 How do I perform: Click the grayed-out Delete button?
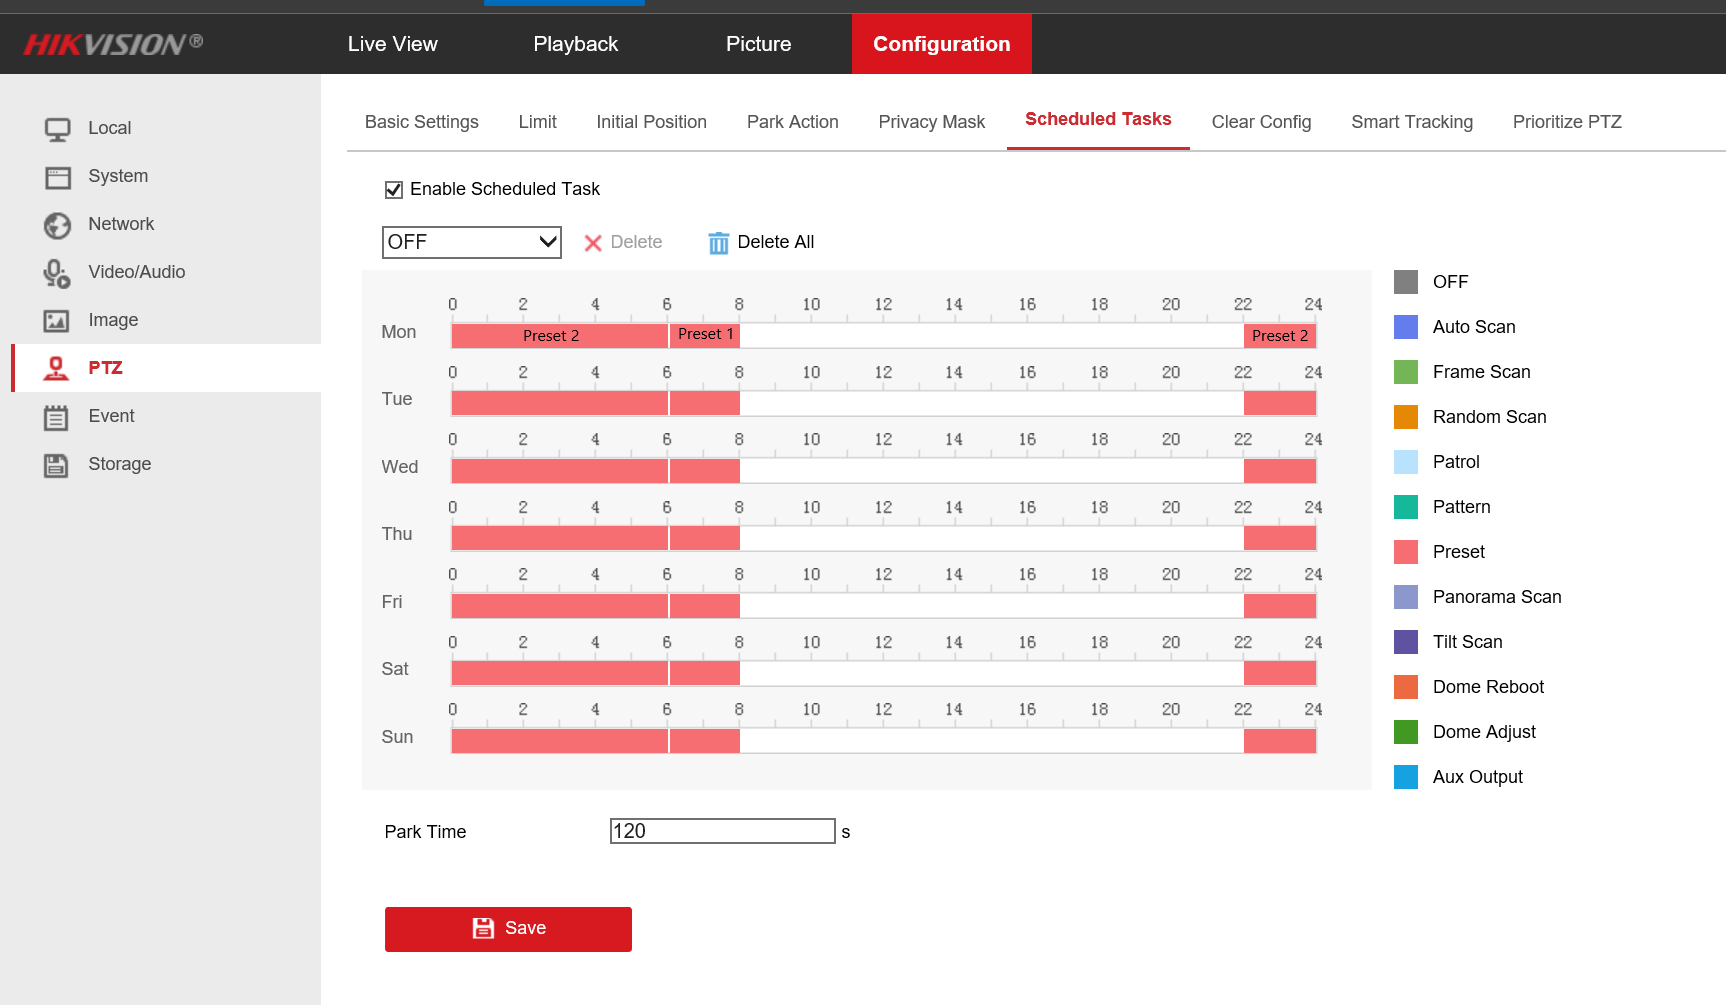(x=623, y=242)
